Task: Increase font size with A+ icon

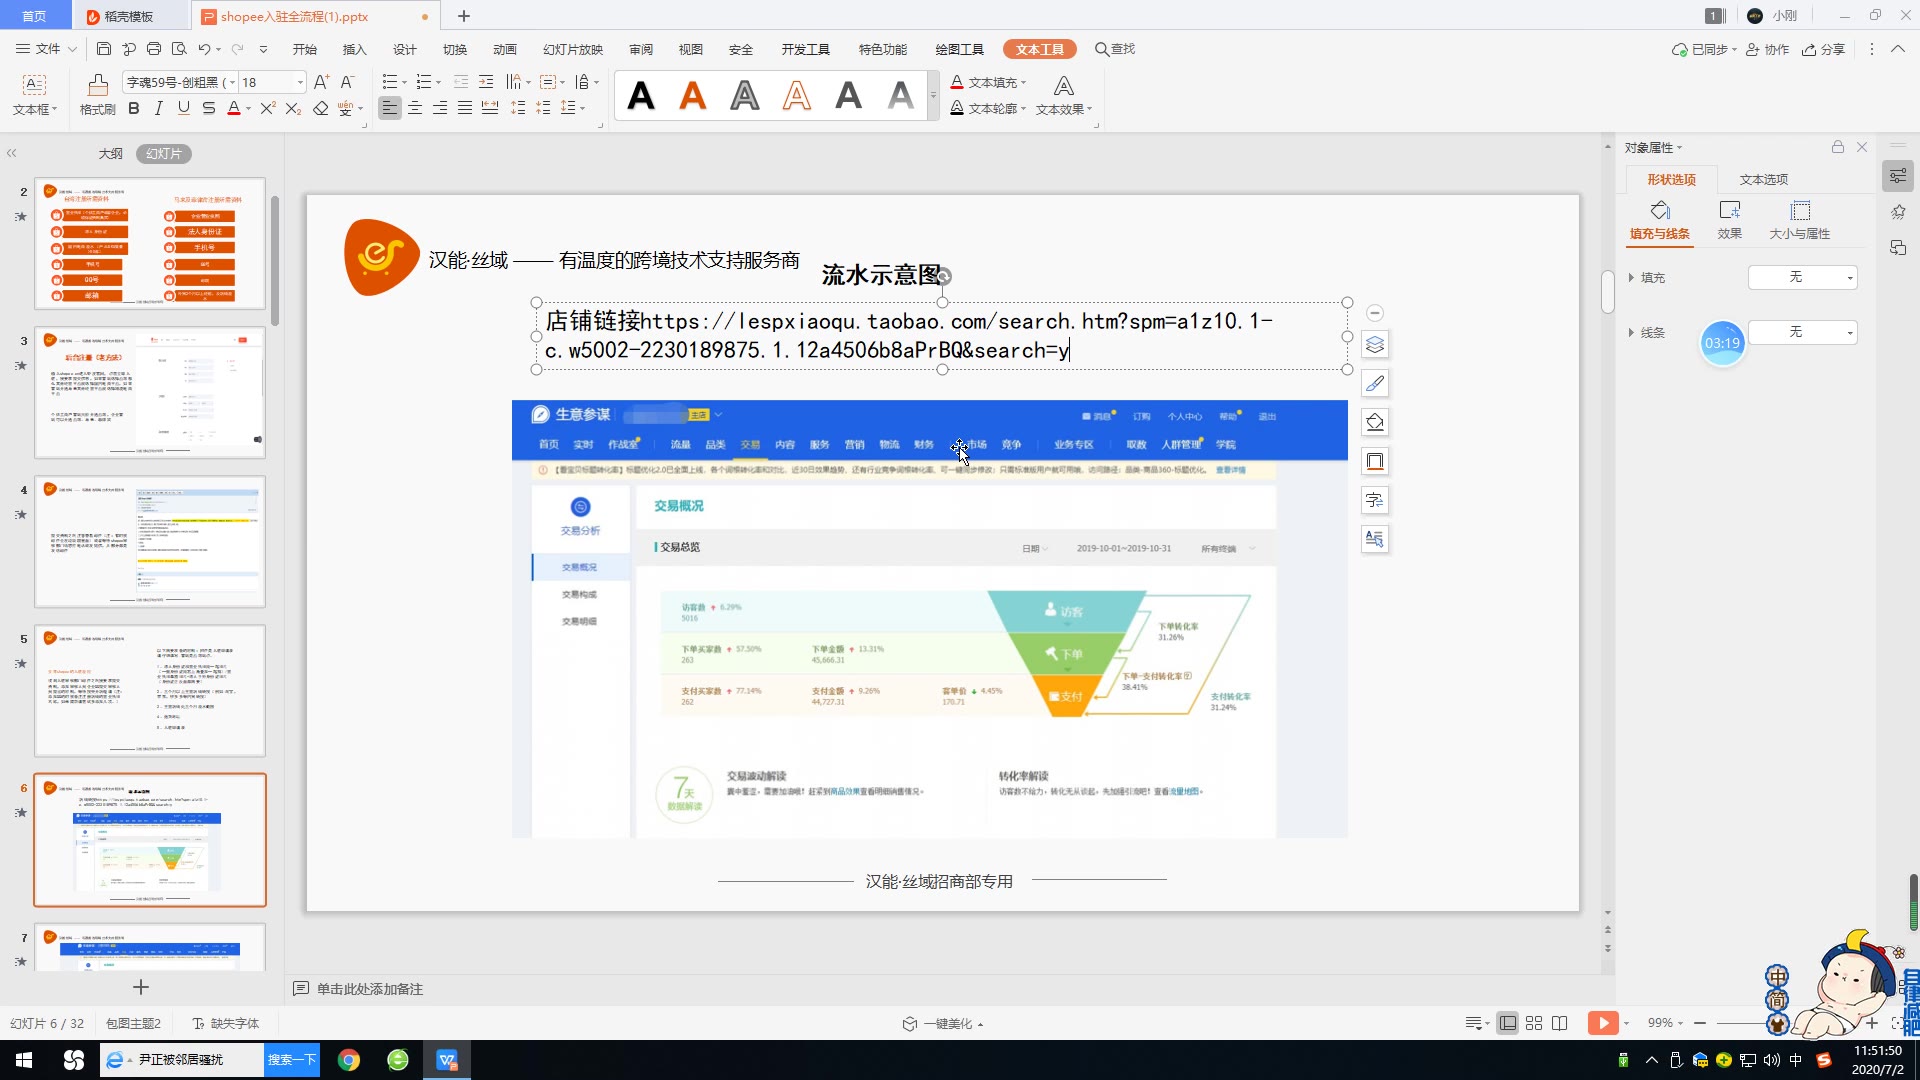Action: click(321, 82)
